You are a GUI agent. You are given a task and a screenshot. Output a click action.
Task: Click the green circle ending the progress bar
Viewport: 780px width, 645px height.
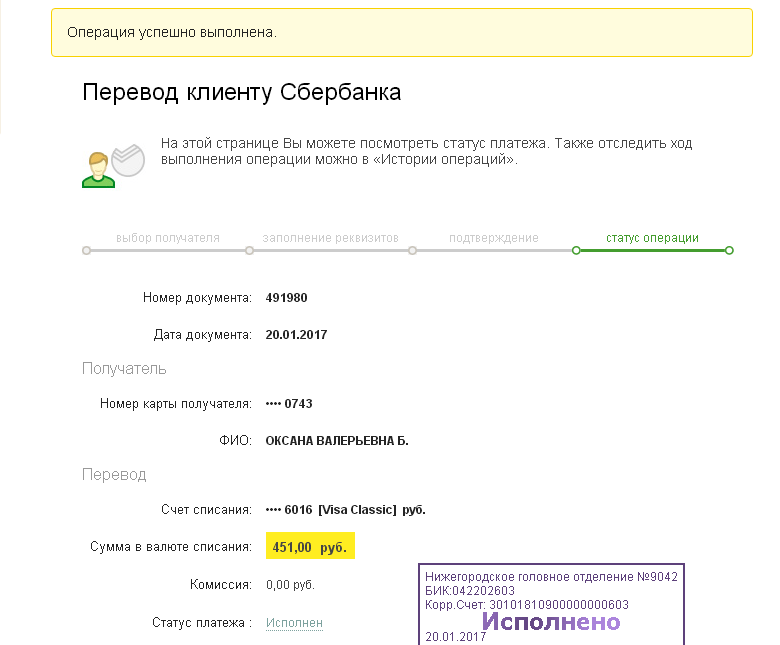point(730,250)
